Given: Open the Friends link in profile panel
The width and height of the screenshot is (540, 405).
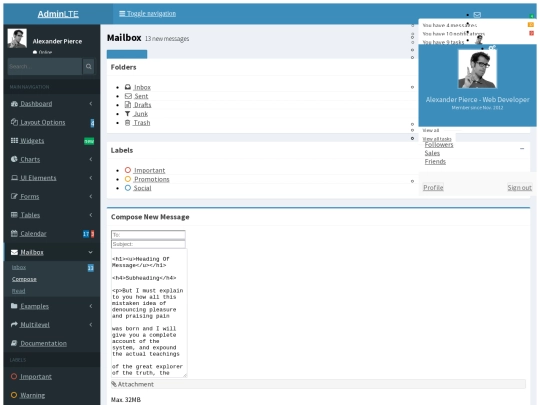Looking at the screenshot, I should (435, 162).
